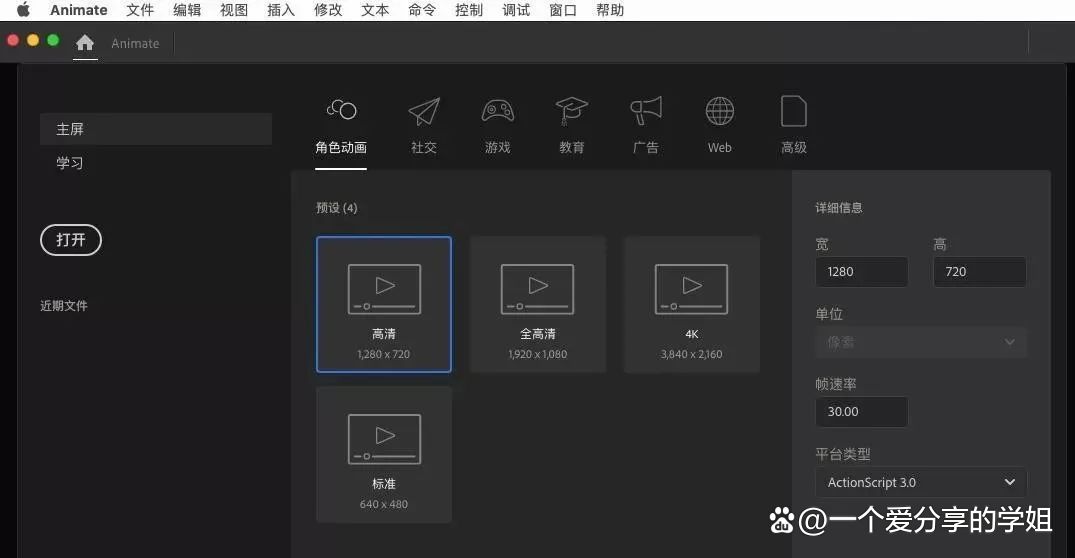This screenshot has height=558, width=1075.
Task: Choose the 高清 1,280 x 720 preset
Action: pos(384,304)
